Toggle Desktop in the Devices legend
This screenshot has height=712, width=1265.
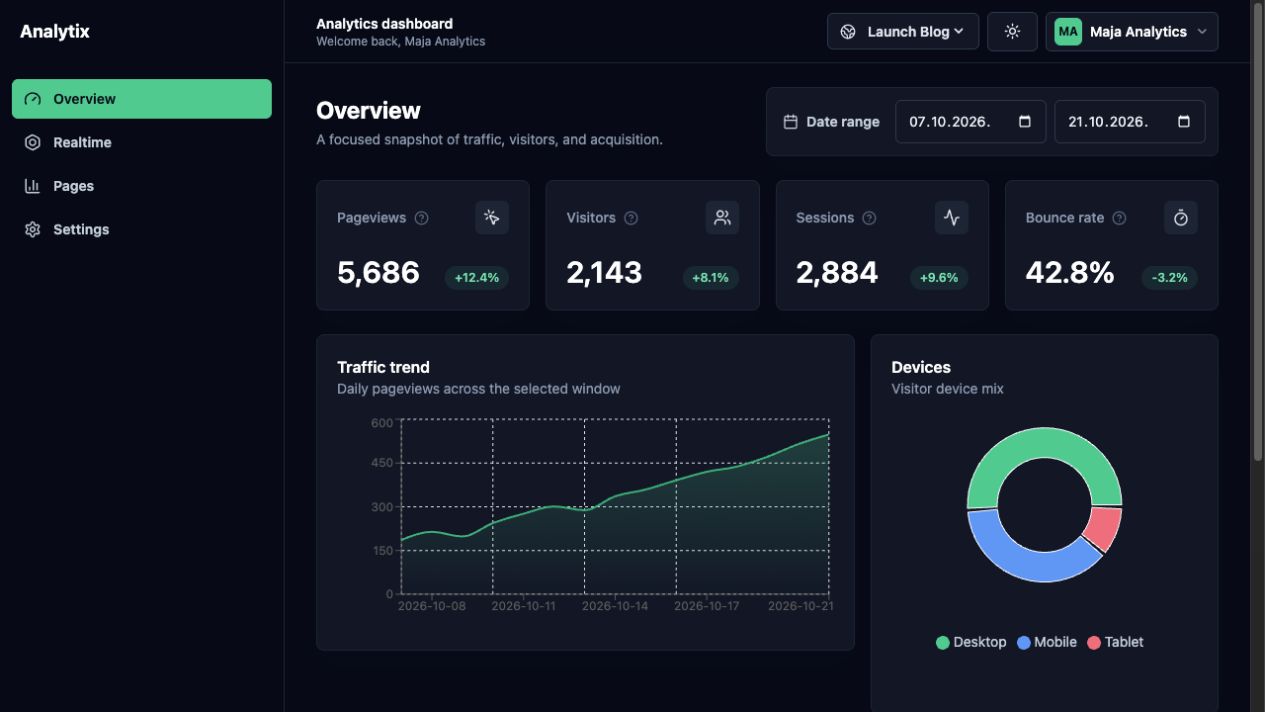971,642
